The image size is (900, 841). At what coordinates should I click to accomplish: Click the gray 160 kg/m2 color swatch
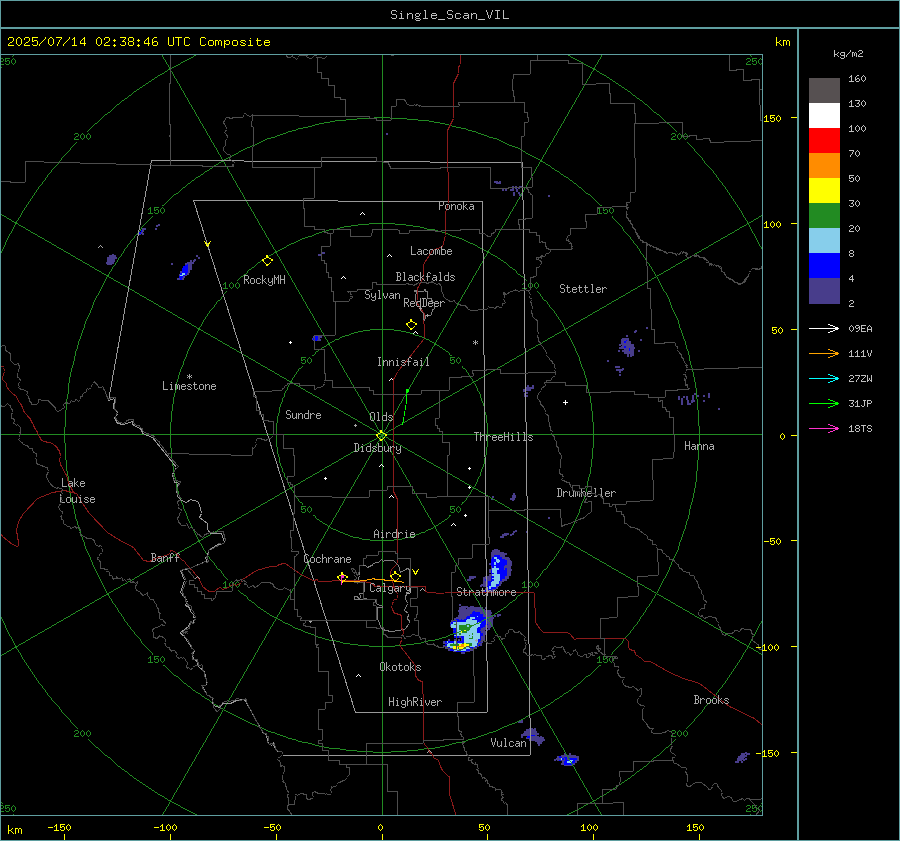[824, 90]
